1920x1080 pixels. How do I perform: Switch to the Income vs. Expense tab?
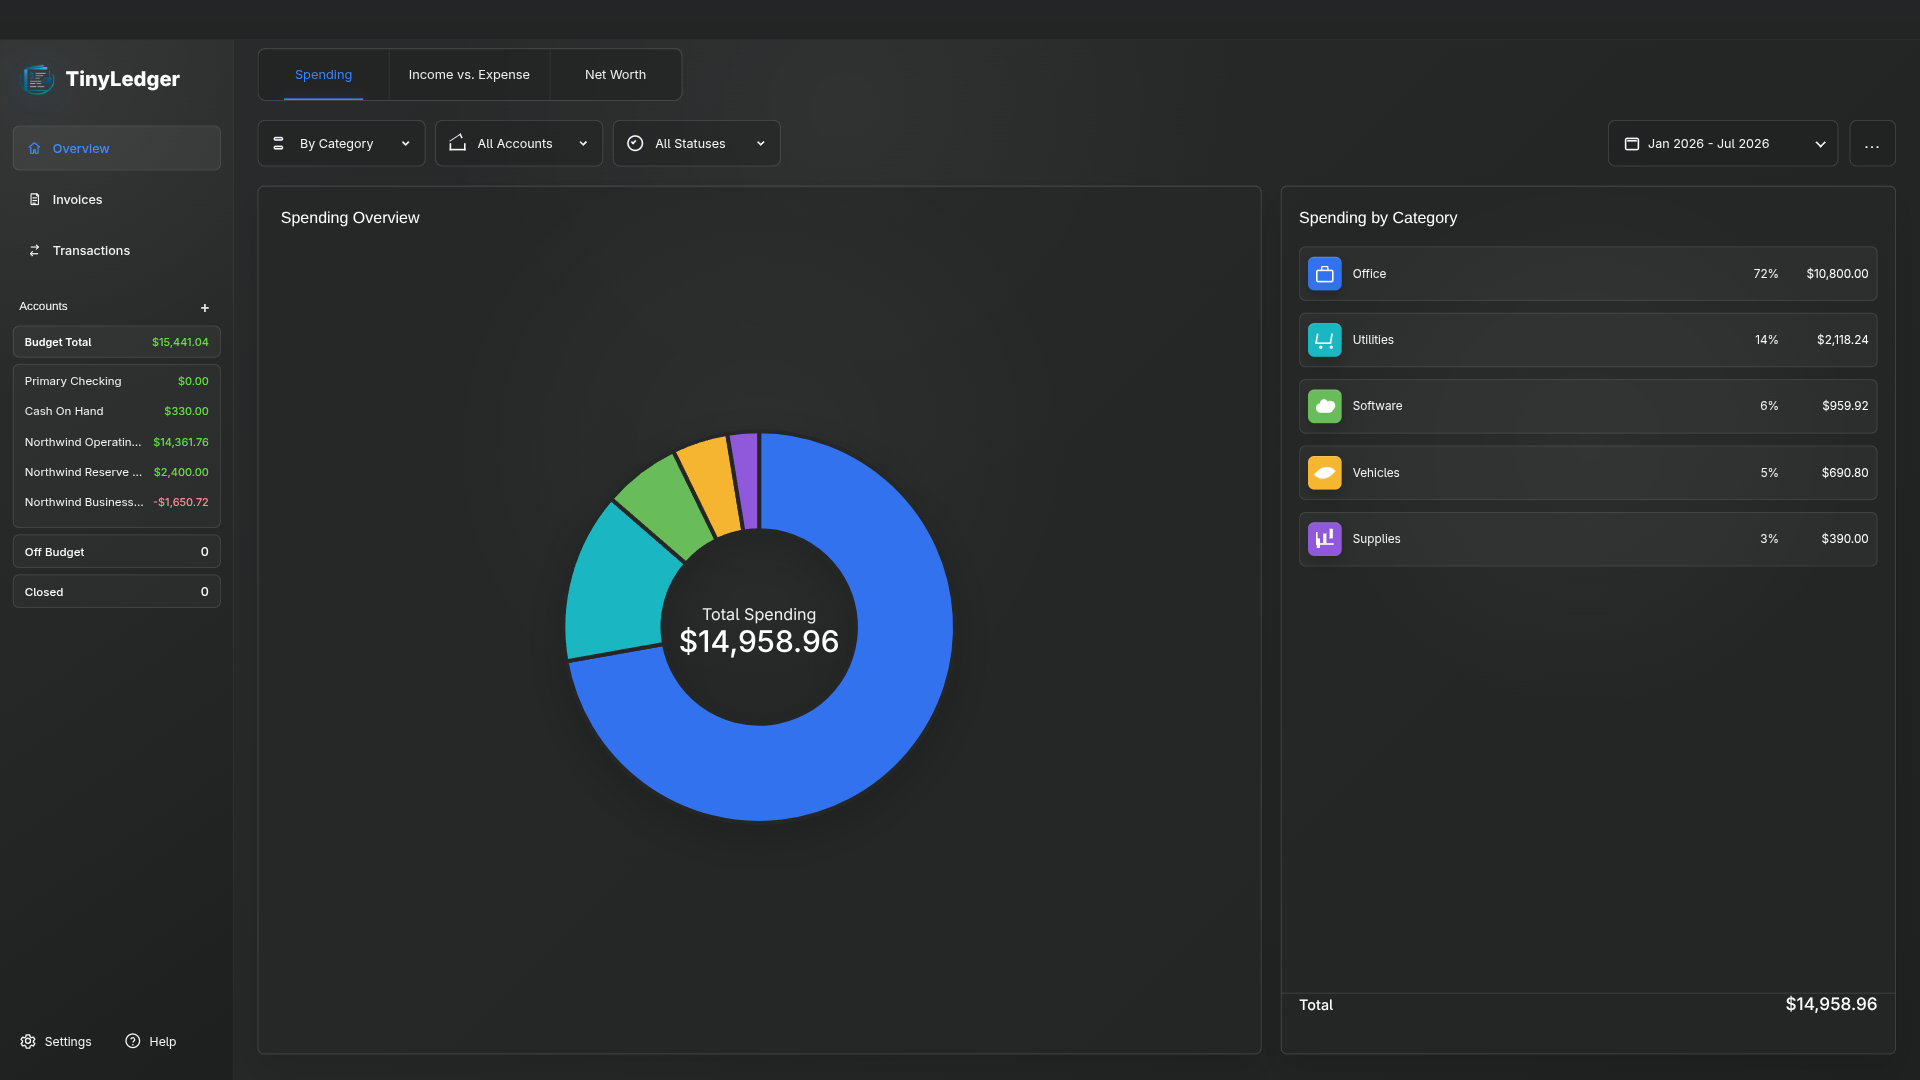click(x=469, y=75)
